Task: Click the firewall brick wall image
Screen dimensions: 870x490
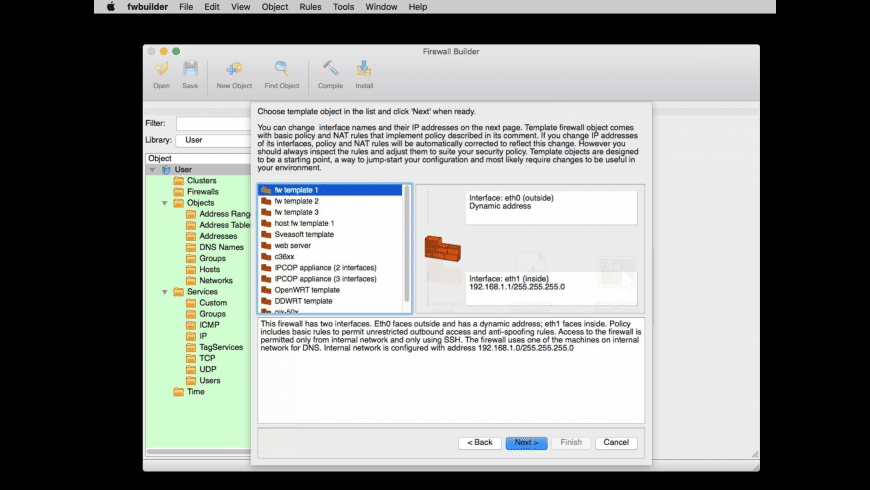Action: point(442,249)
